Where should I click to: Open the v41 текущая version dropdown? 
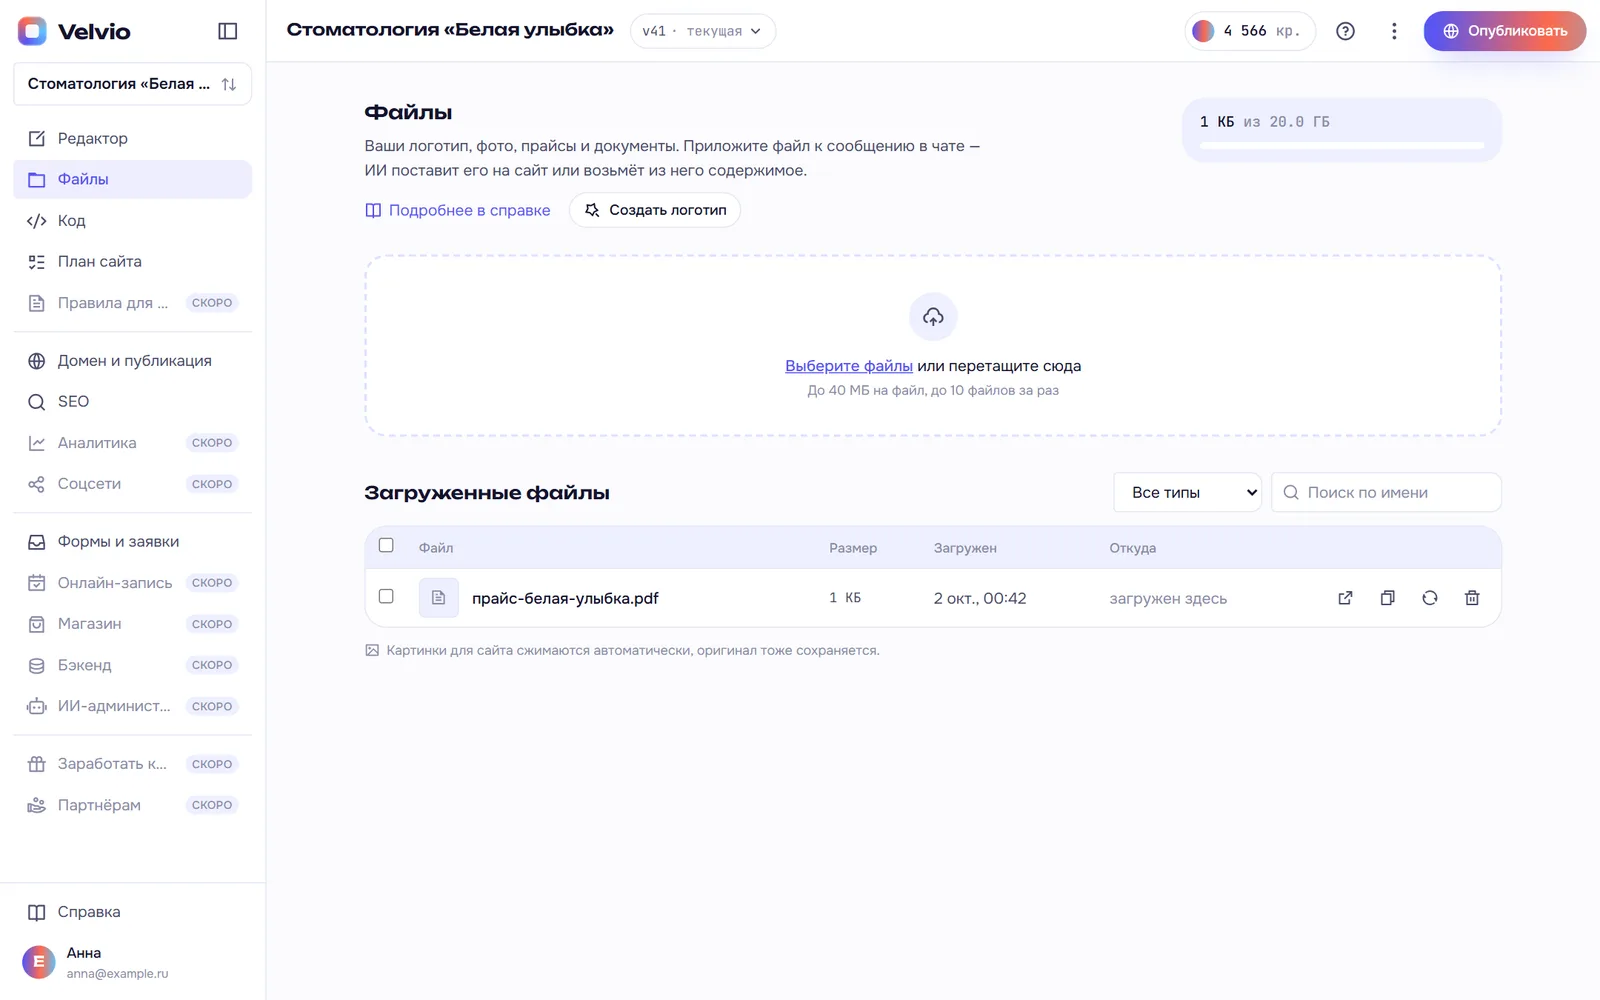702,31
